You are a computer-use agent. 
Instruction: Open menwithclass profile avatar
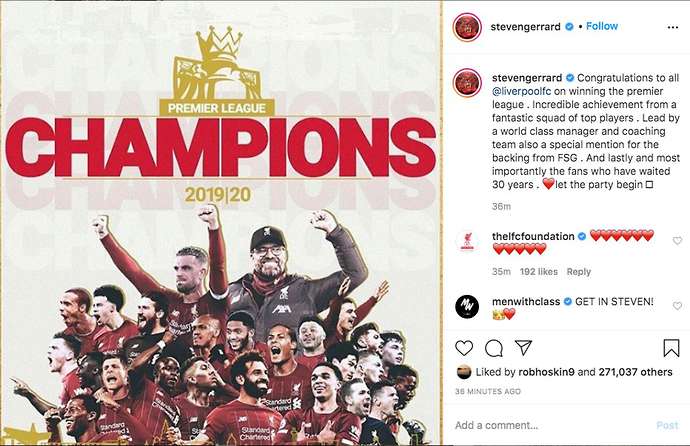[467, 306]
